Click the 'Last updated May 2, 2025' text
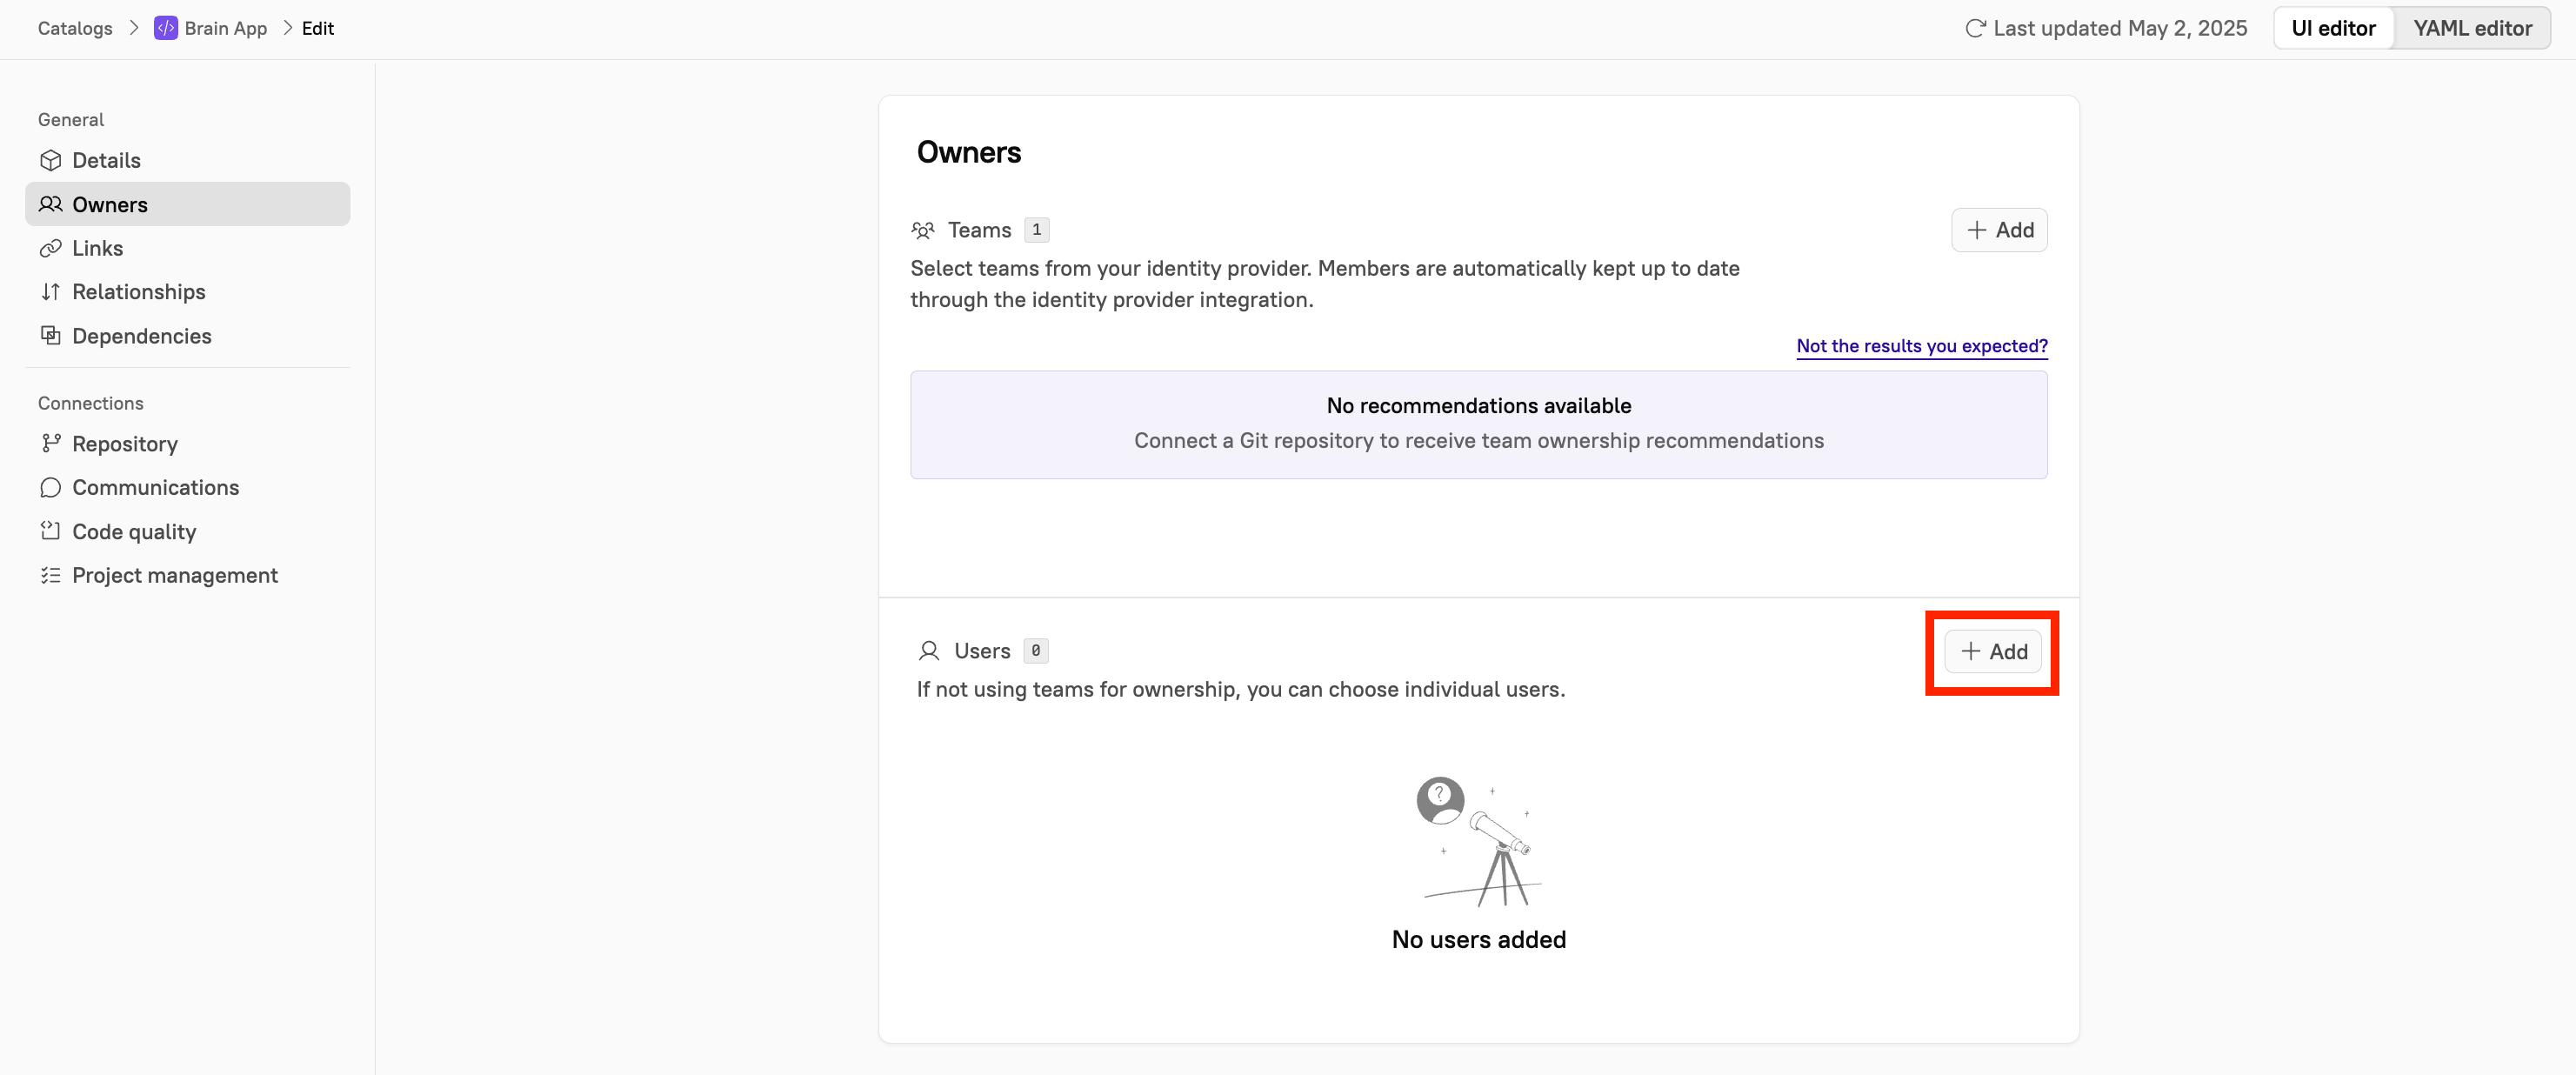 coord(2120,28)
